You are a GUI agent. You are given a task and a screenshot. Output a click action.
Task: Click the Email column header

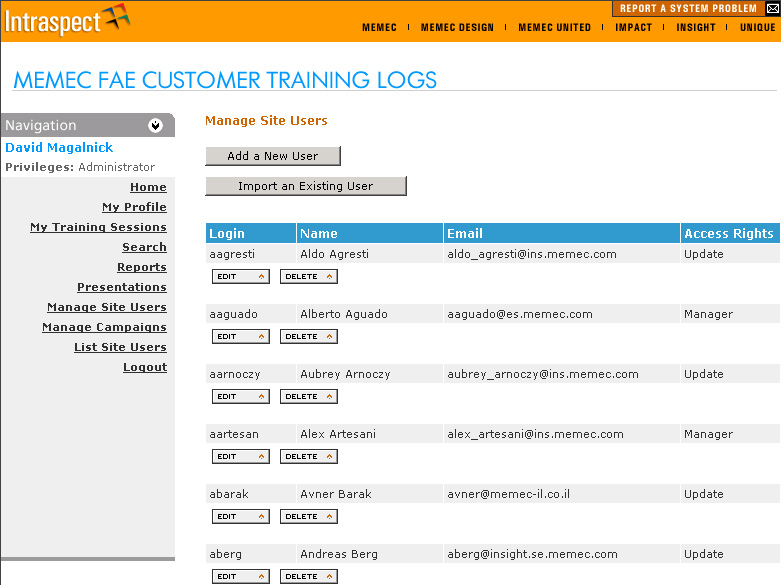[562, 233]
